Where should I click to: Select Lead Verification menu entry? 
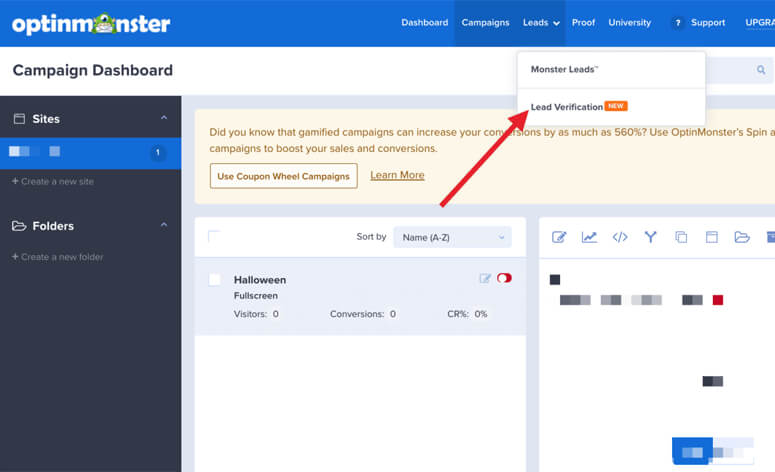(611, 107)
